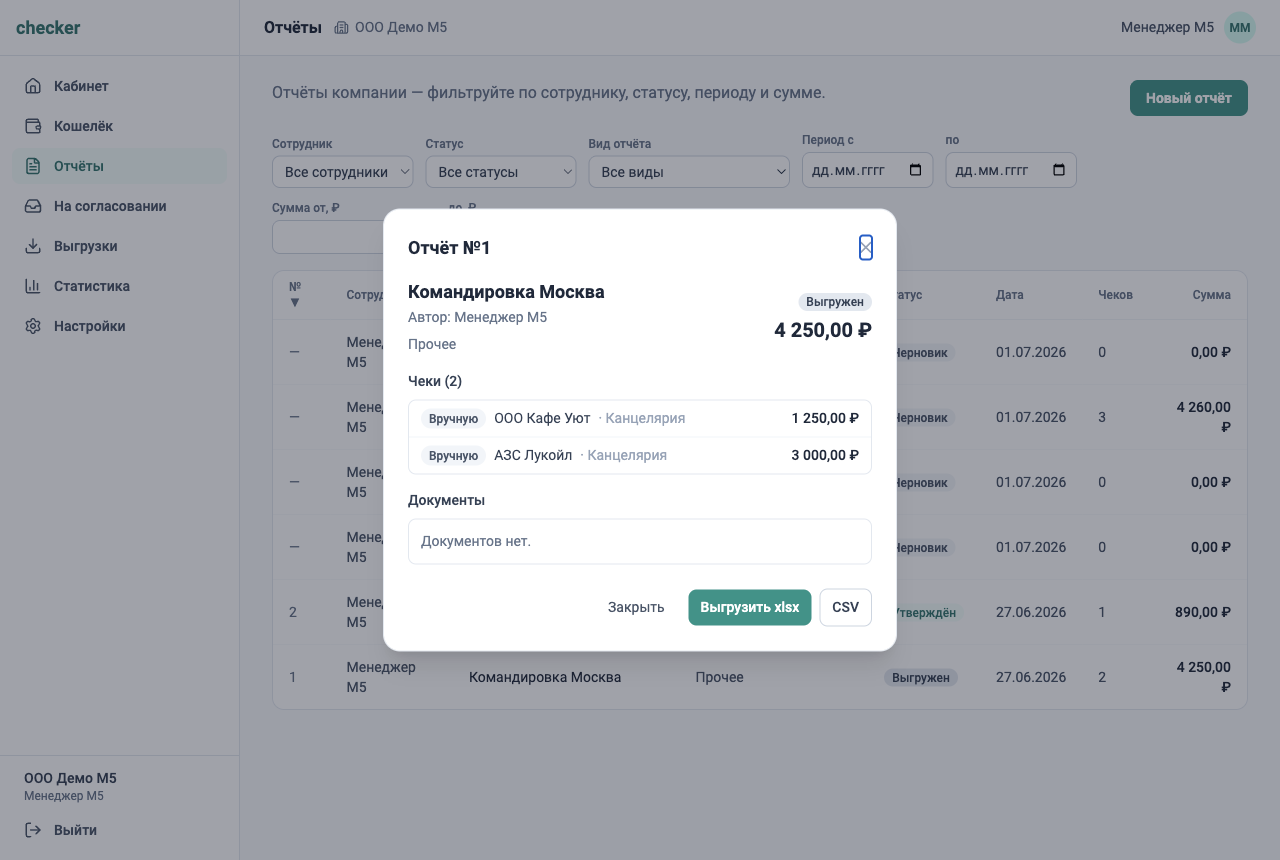Click the Закрыть button

coord(636,607)
